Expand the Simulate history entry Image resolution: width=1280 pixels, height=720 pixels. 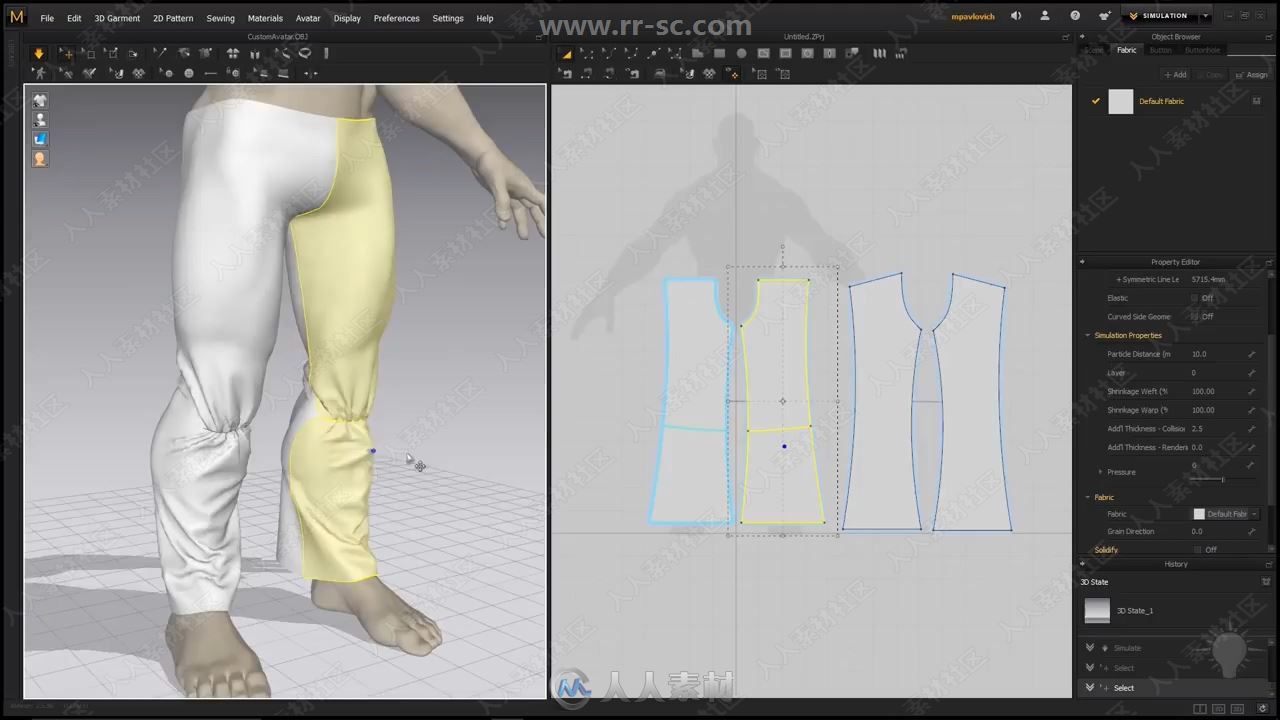(x=1090, y=648)
